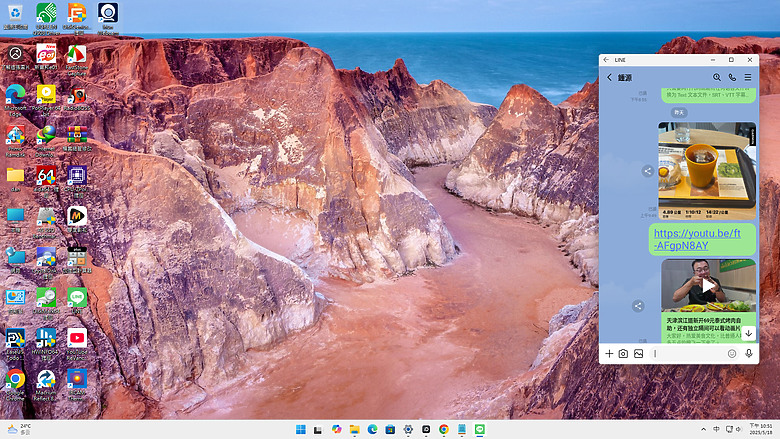
Task: Select the LINE desktop shortcut
Action: coord(77,301)
